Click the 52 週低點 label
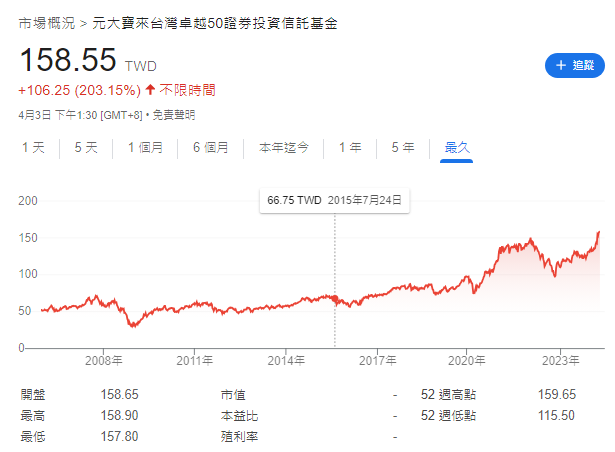Viewport: 615px width, 452px height. click(x=448, y=416)
